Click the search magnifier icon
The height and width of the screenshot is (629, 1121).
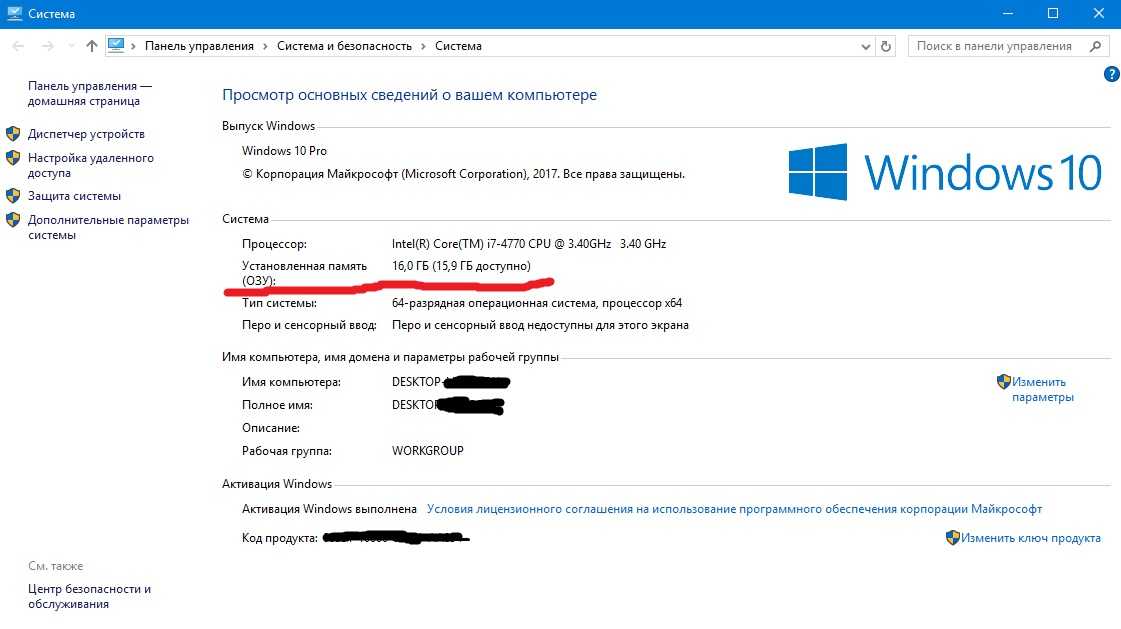1096,46
